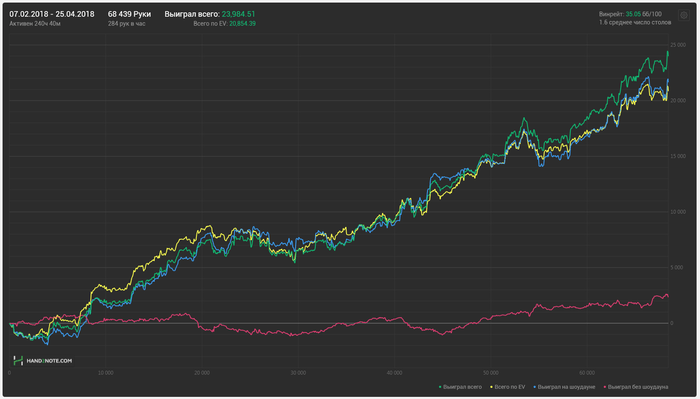The image size is (700, 399).
Task: Toggle the green "Выиграл всего" legend series
Action: click(x=460, y=387)
